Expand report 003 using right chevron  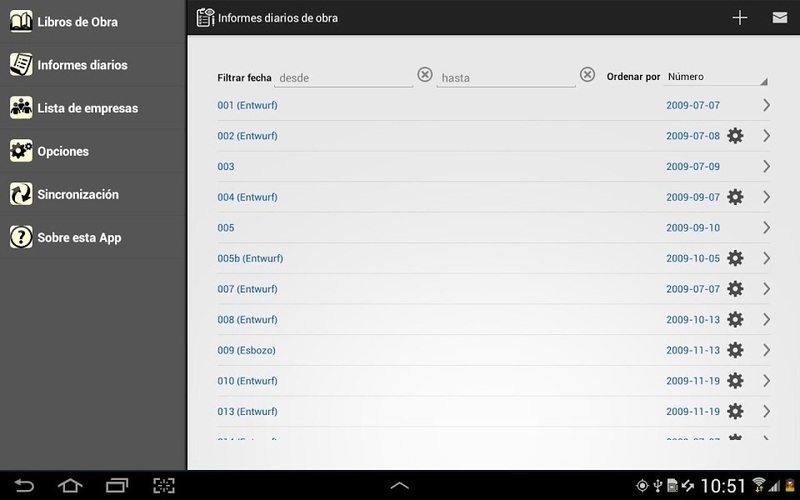(766, 166)
